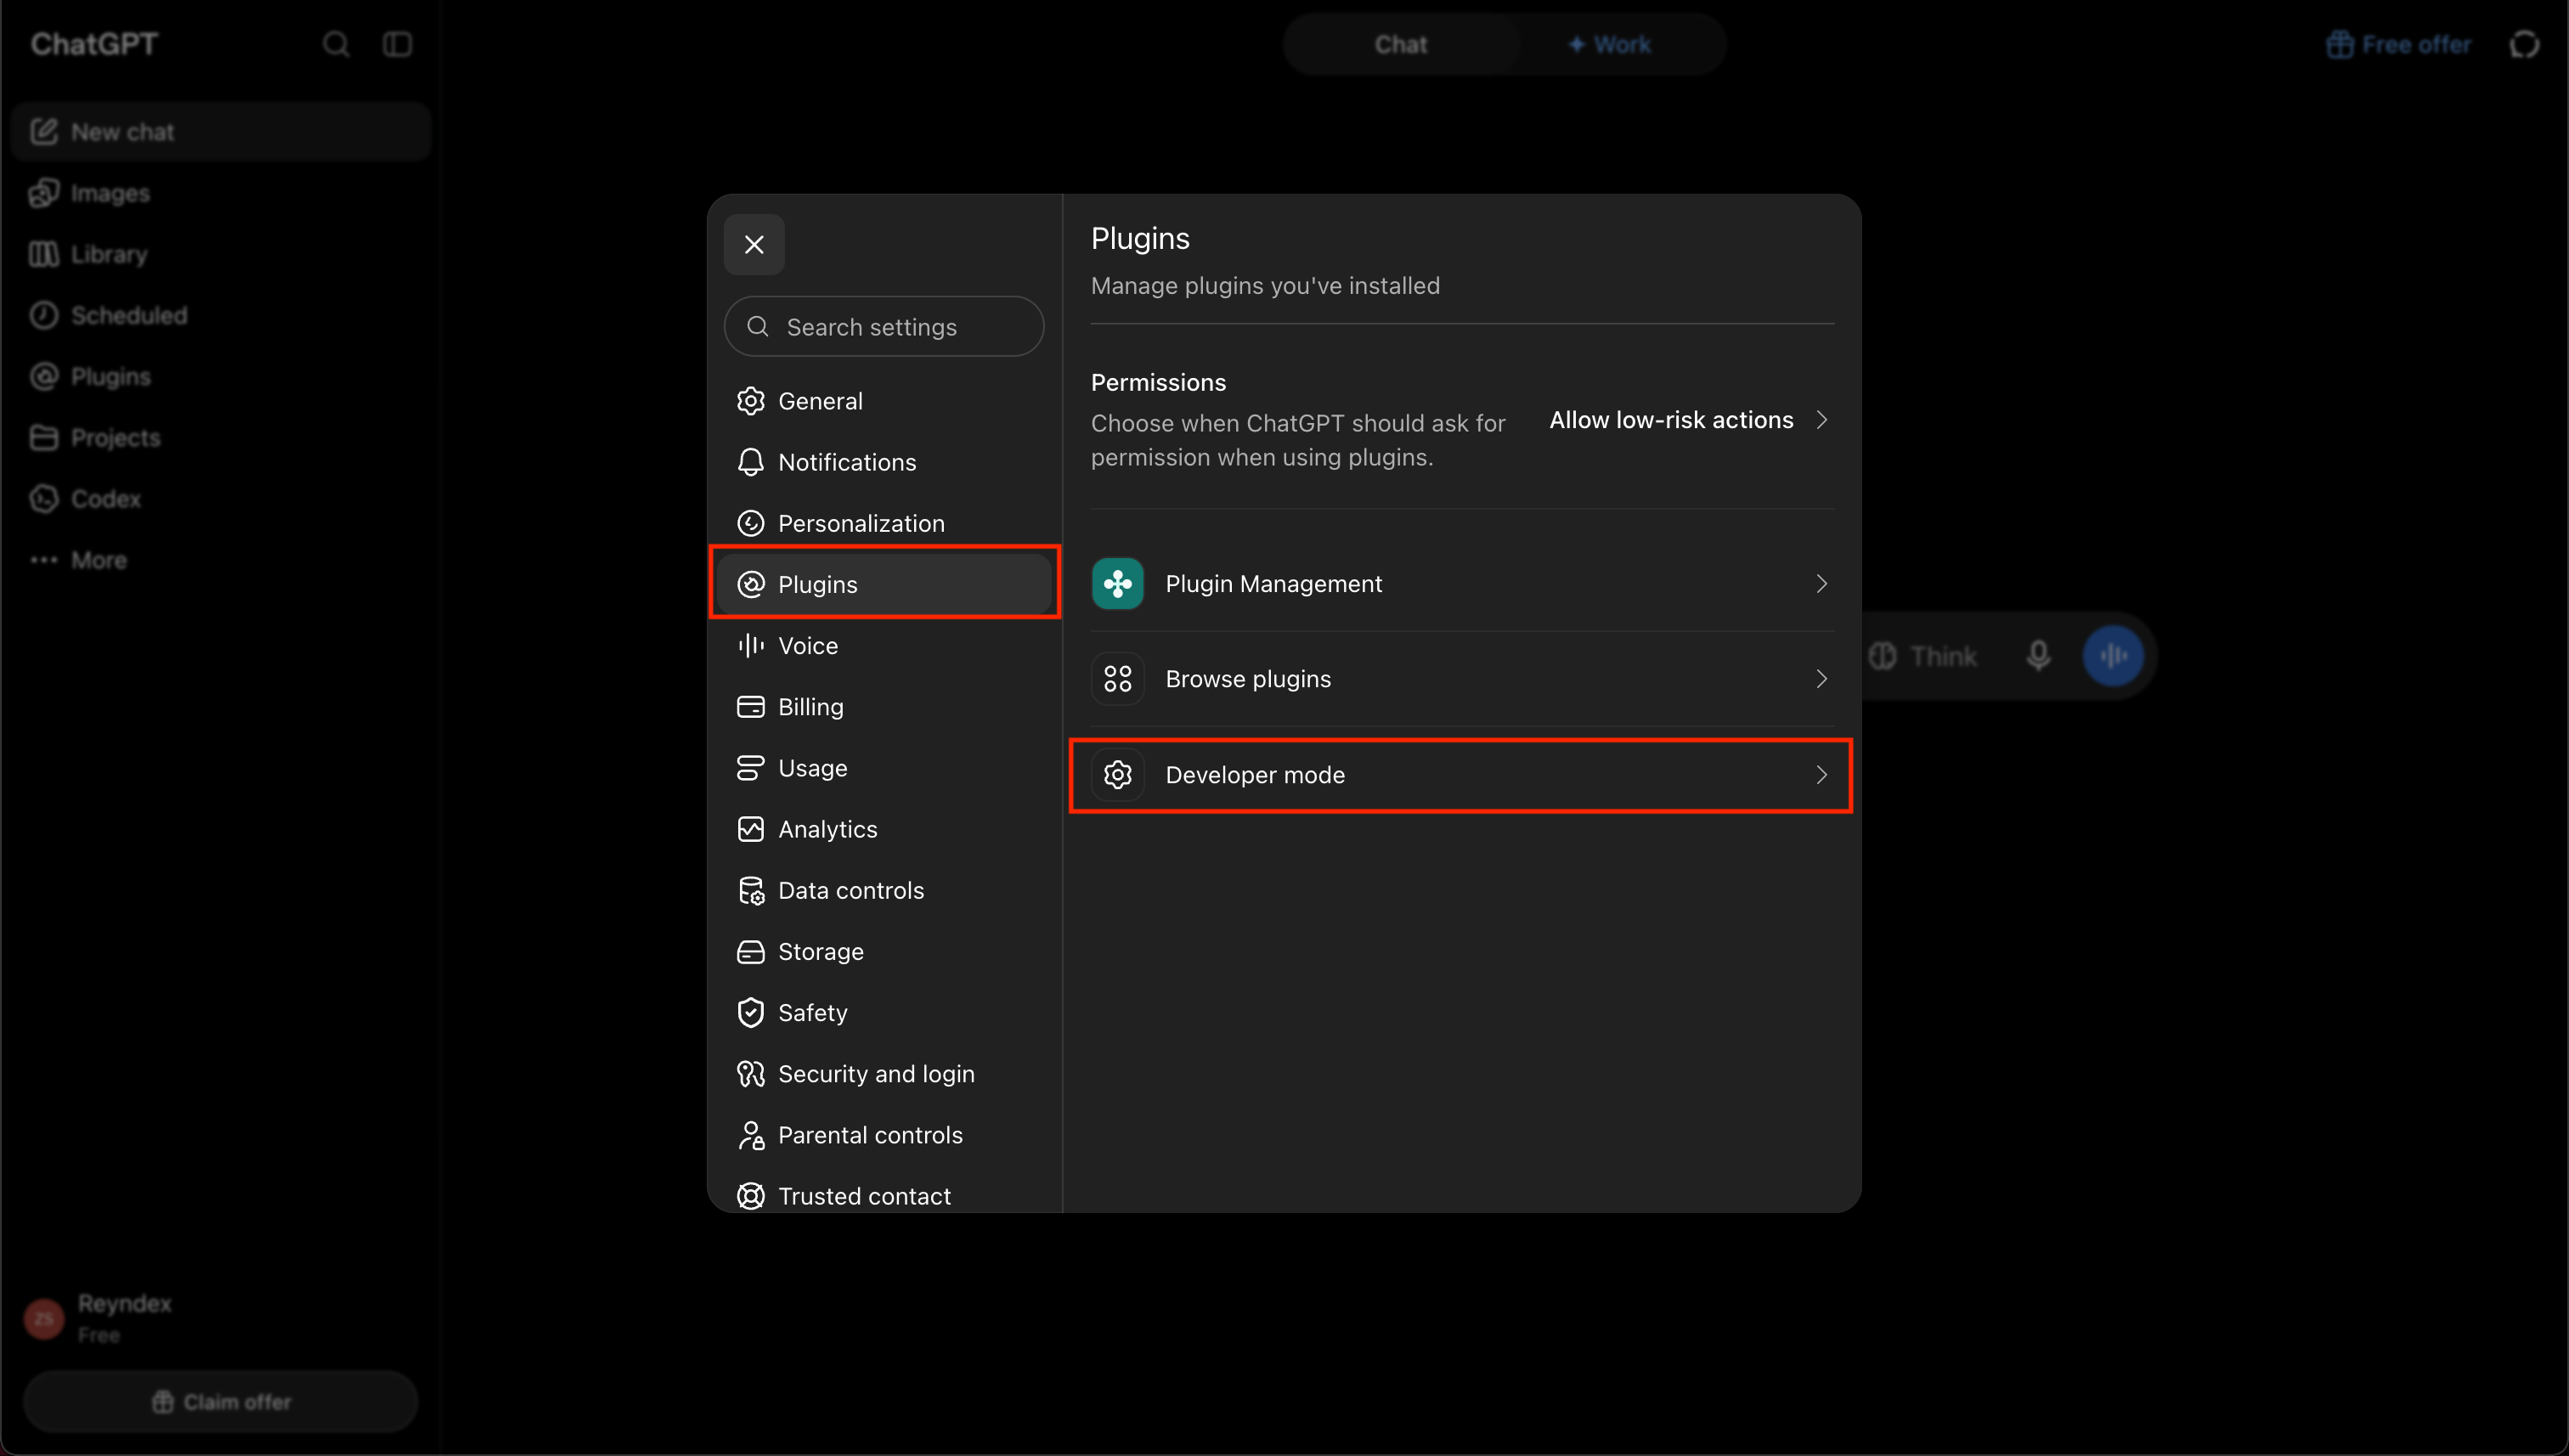2569x1456 pixels.
Task: Click the Browse plugins grid icon
Action: 1117,679
